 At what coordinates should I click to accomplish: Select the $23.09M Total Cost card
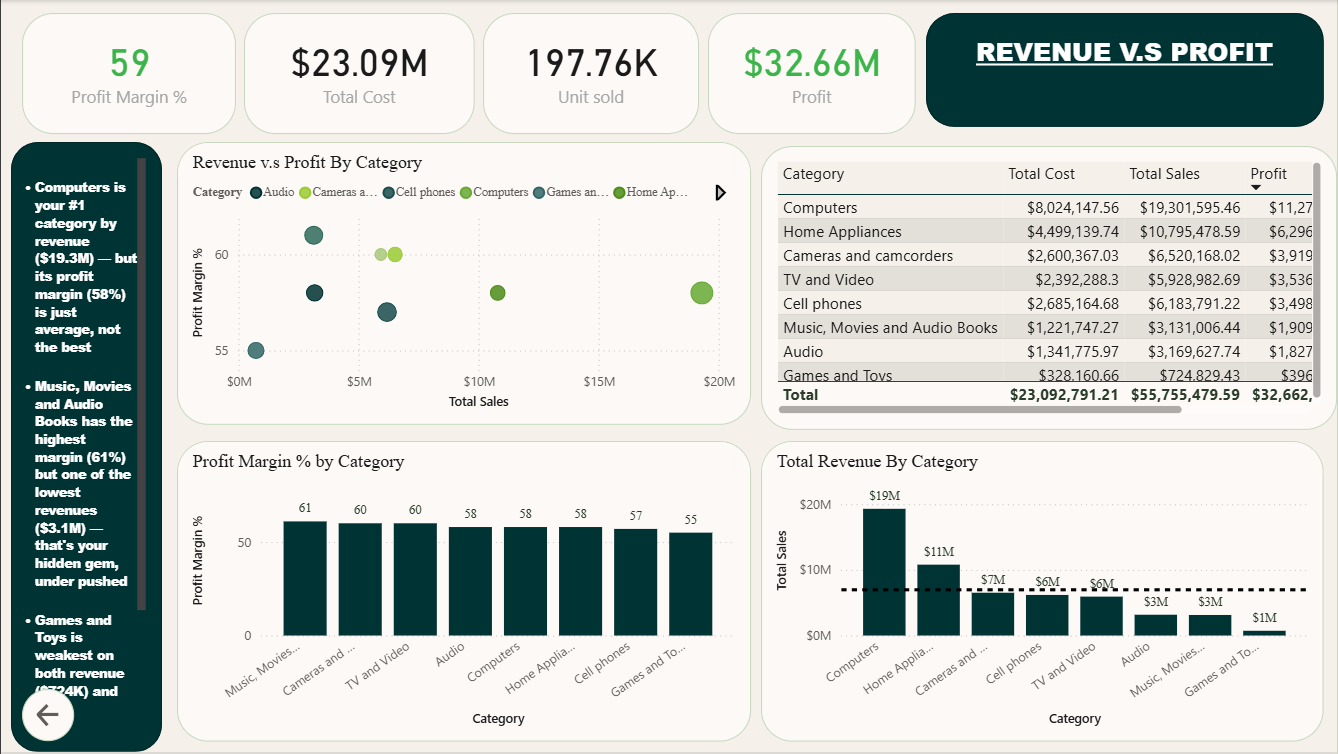(359, 74)
